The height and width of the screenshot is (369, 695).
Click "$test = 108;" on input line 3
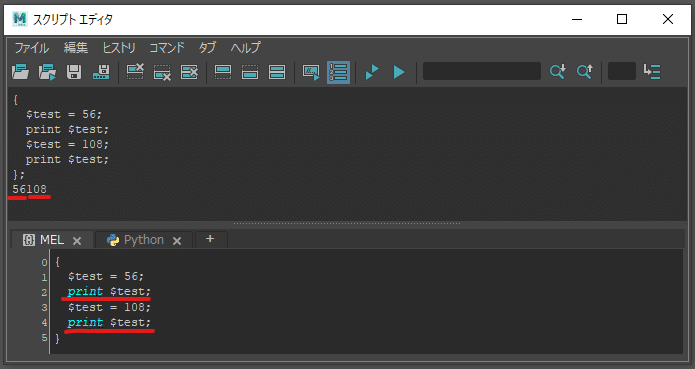[x=109, y=307]
